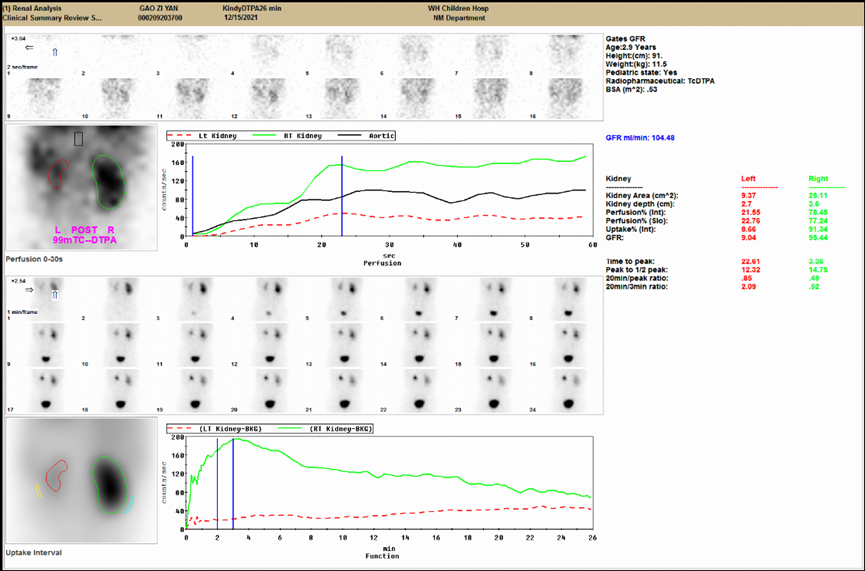Click the '1 min/frame' label in function series
Viewport: 865px width, 571px height.
(22, 312)
